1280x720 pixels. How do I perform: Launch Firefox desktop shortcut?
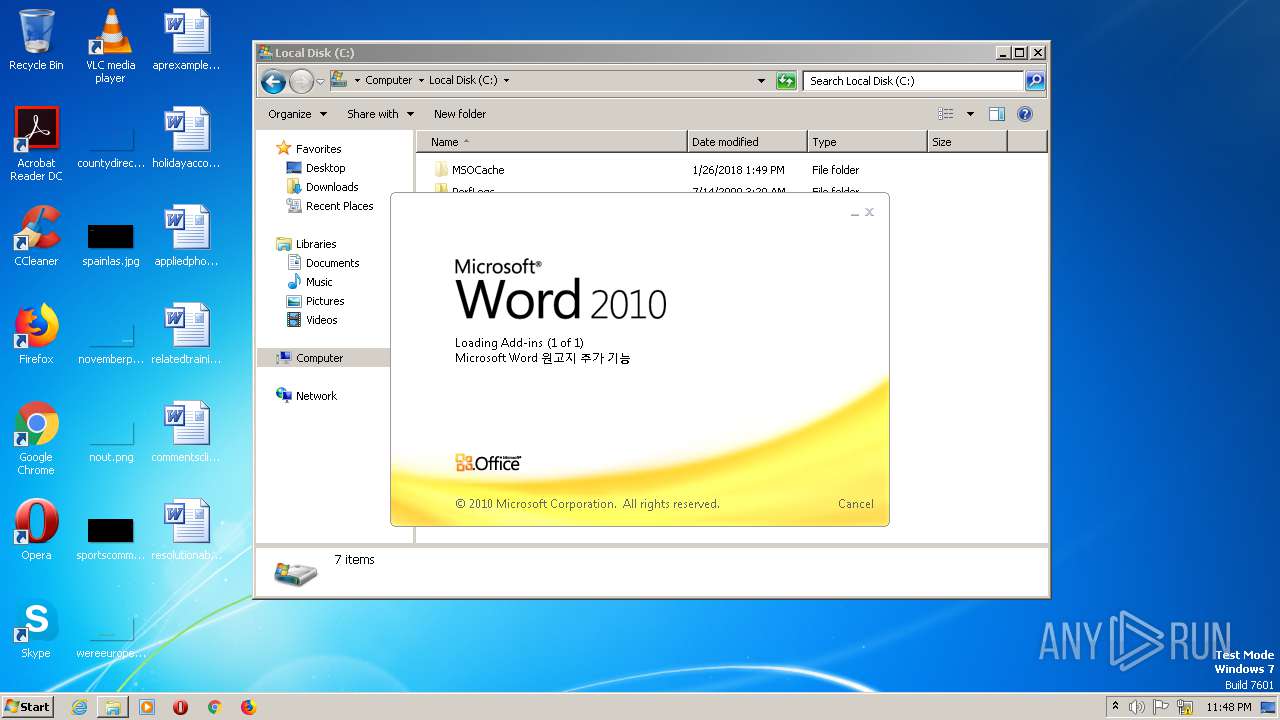36,334
